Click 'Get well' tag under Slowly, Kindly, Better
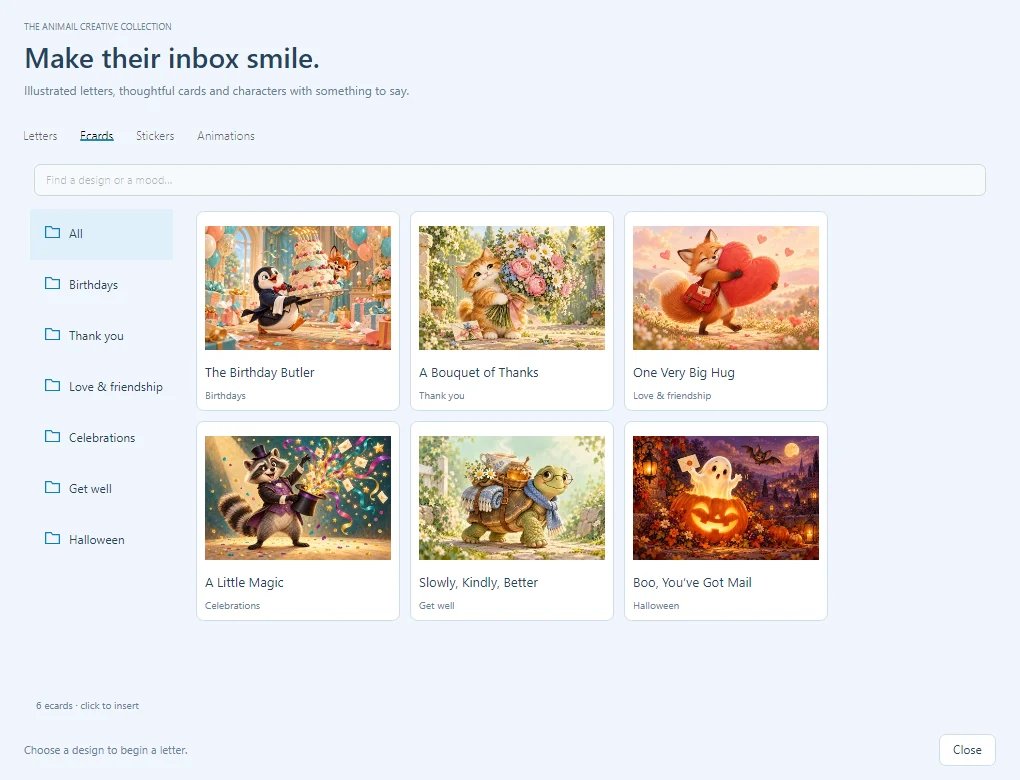Screen dimensions: 1020x780 point(436,606)
